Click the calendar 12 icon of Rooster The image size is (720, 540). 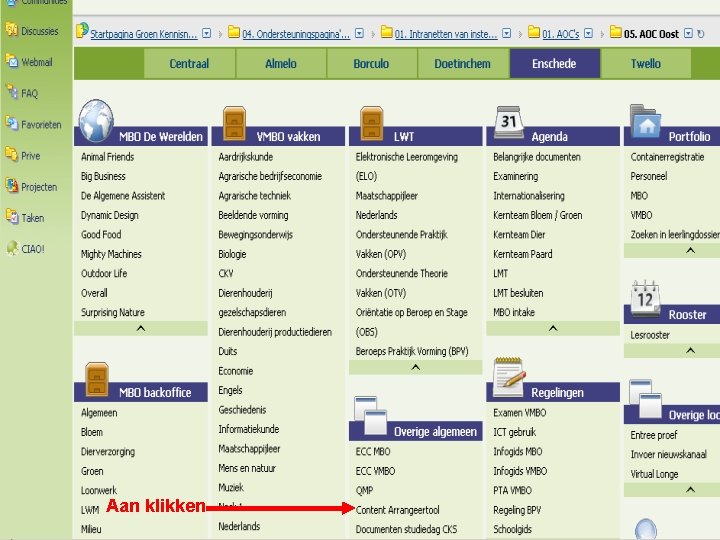(x=645, y=298)
